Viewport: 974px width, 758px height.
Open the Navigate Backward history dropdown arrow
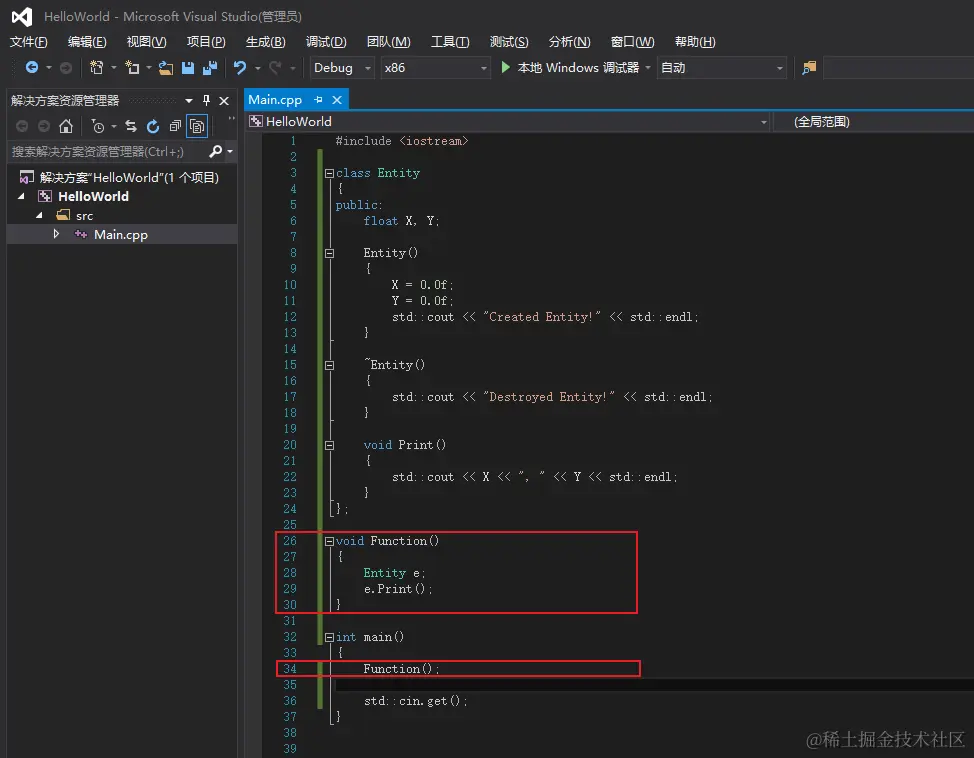coord(49,68)
